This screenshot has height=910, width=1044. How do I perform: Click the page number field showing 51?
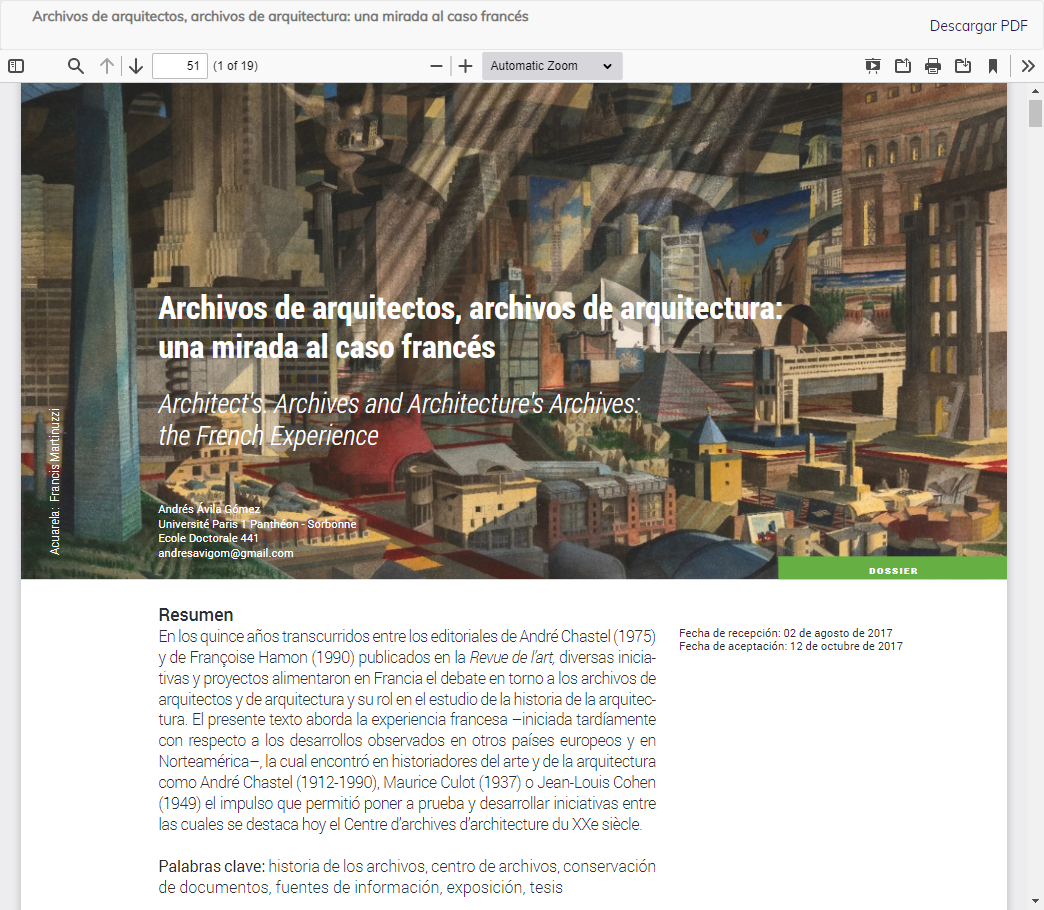click(x=180, y=66)
